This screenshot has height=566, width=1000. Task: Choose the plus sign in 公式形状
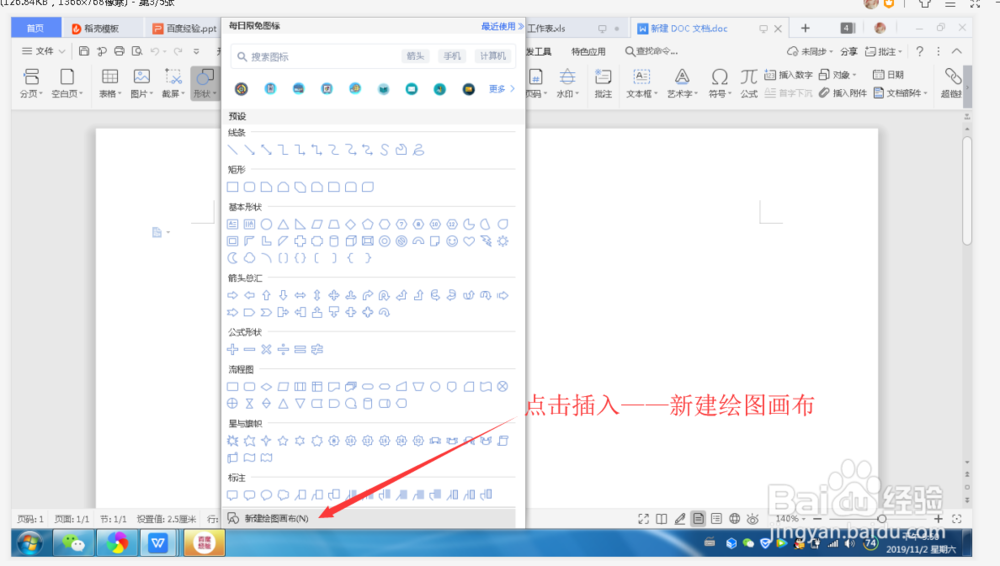[x=233, y=349]
